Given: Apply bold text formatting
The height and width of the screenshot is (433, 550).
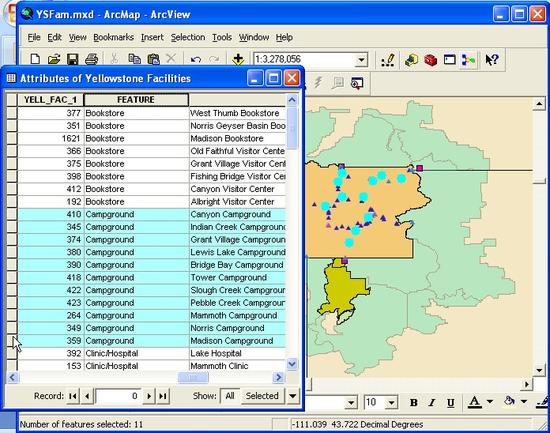Looking at the screenshot, I should pyautogui.click(x=414, y=402).
